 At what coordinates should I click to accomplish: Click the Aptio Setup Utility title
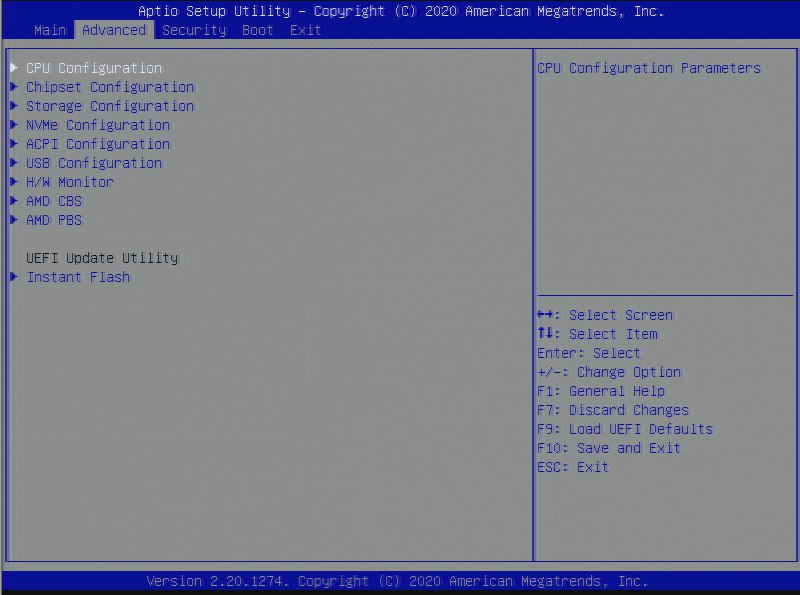click(401, 11)
